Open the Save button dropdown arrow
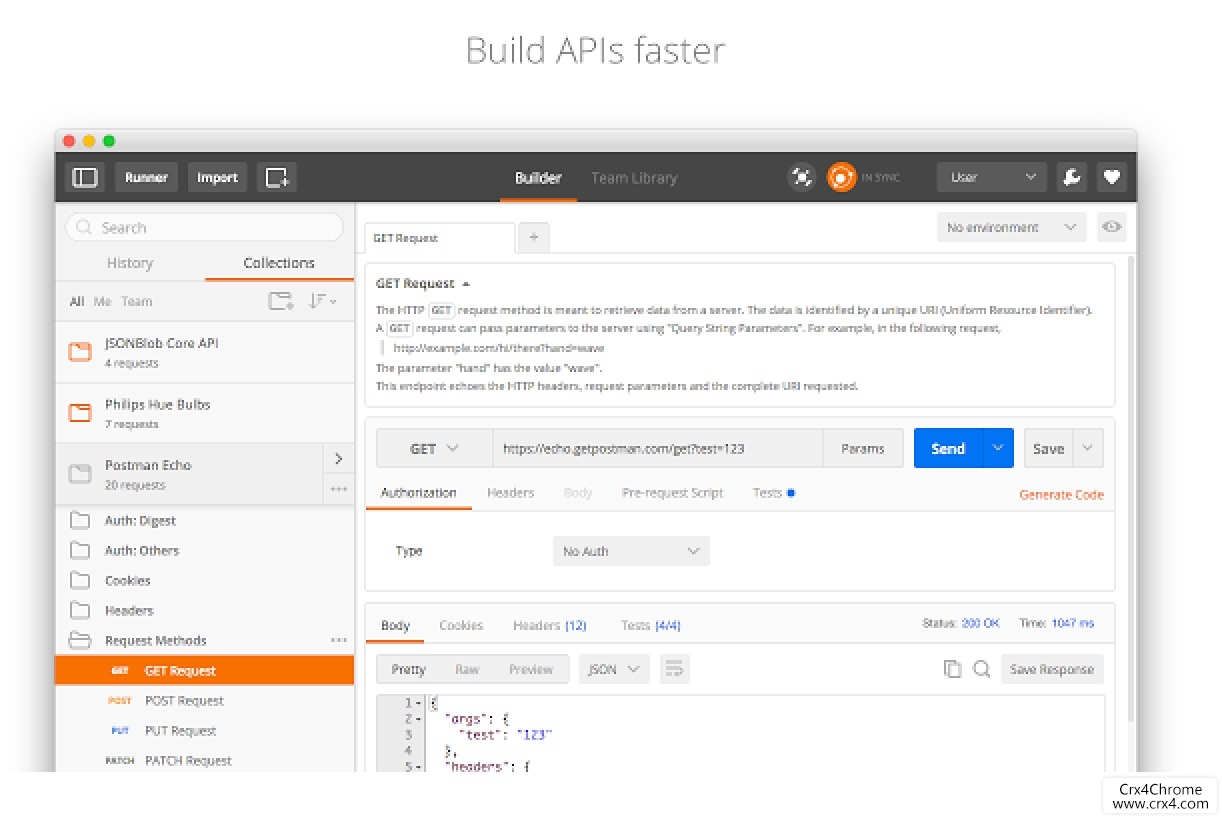Image resolution: width=1222 pixels, height=818 pixels. click(x=1089, y=448)
